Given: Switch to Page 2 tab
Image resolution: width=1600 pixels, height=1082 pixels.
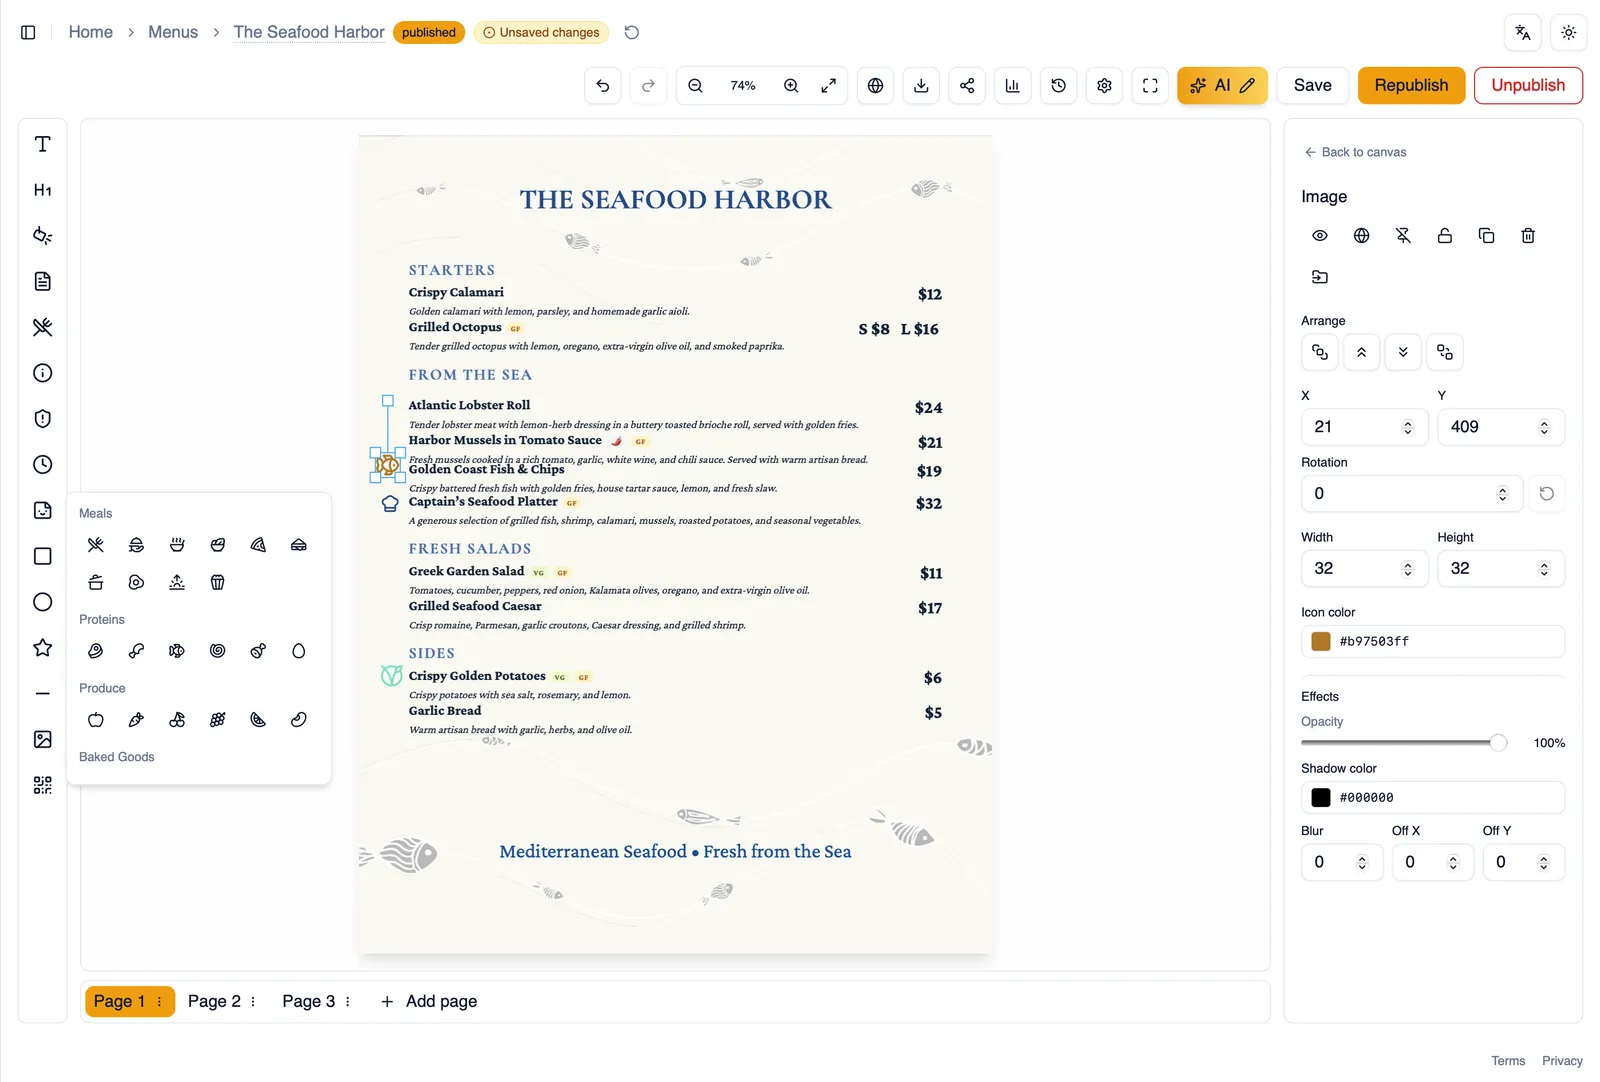Looking at the screenshot, I should pyautogui.click(x=214, y=1001).
